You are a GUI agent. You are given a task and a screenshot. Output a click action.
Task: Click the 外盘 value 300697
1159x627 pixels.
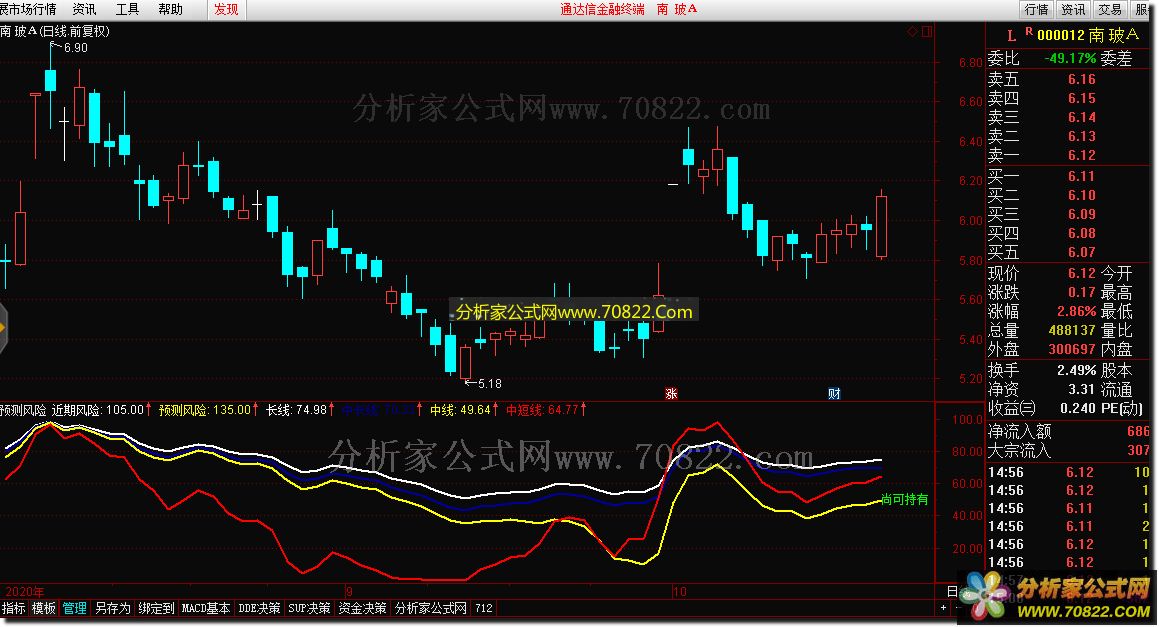pyautogui.click(x=1072, y=349)
